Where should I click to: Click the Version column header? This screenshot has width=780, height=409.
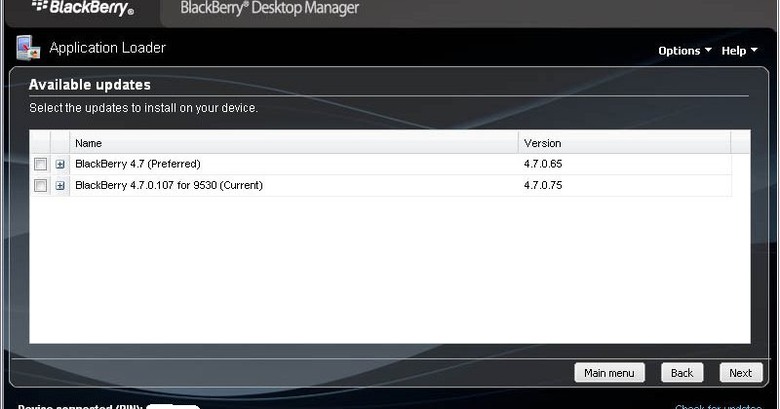(624, 143)
